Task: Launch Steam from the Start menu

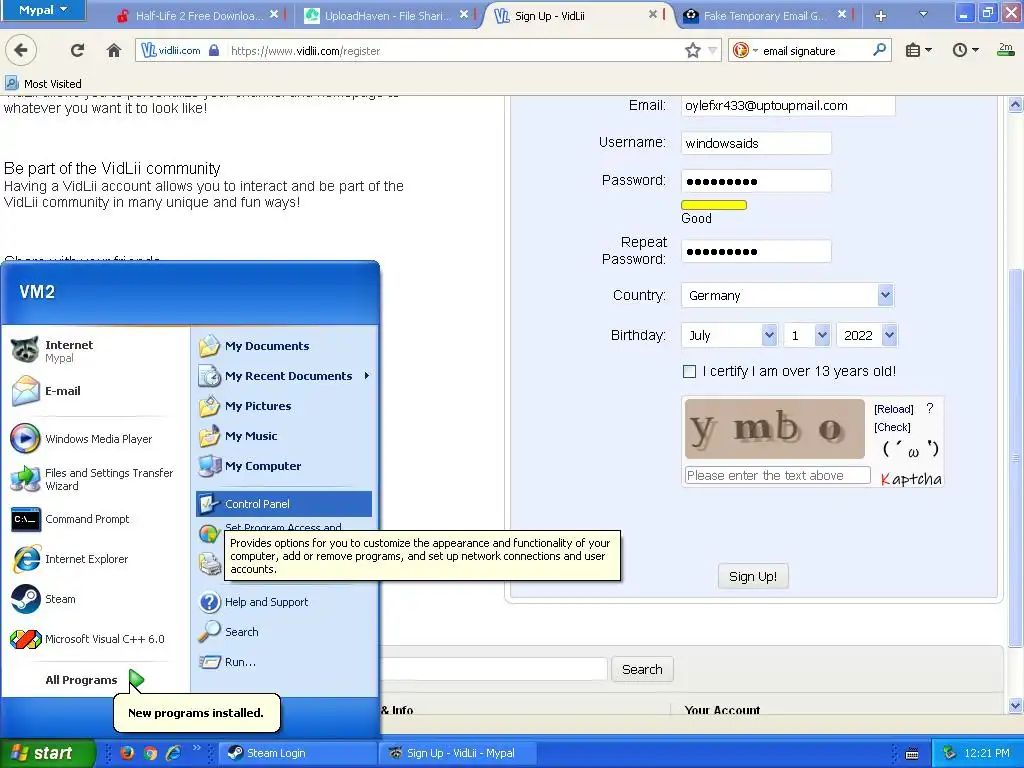Action: (x=44, y=599)
